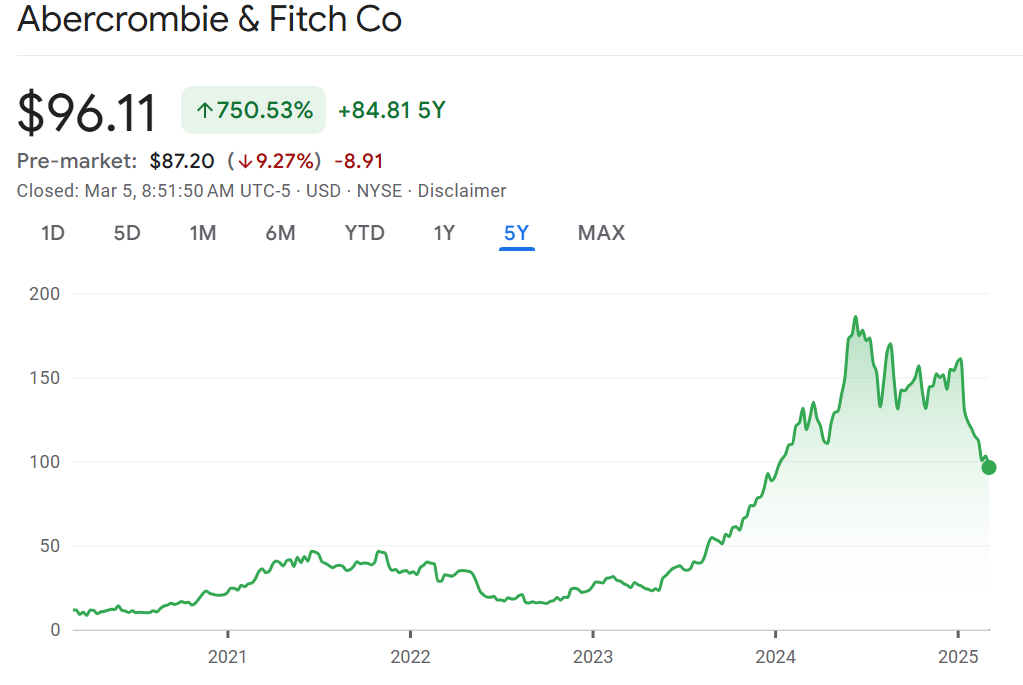Click the active 5Y tab
Screen dimensions: 1023x685
pos(517,233)
